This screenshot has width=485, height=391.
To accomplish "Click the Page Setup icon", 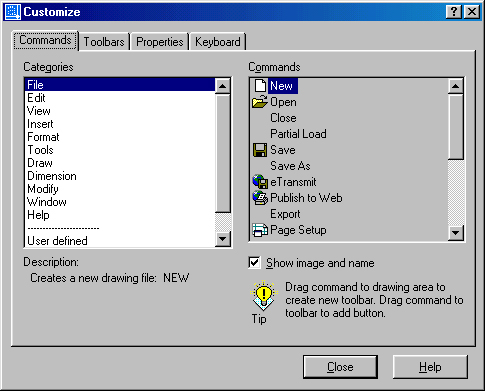I will (x=260, y=230).
